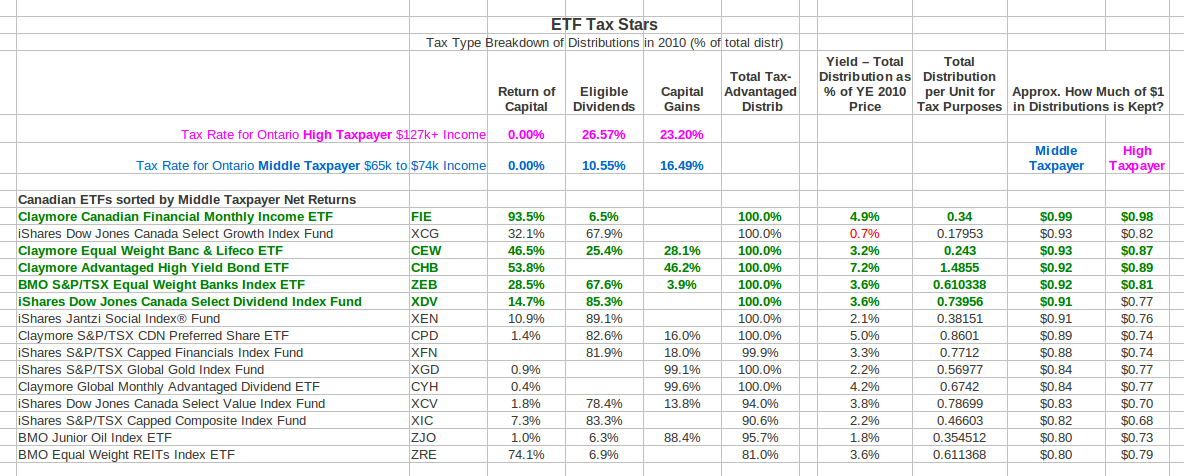The width and height of the screenshot is (1184, 476).
Task: Select 'Claymore Advantaged High Yield Bond ETF'
Action: pyautogui.click(x=153, y=267)
